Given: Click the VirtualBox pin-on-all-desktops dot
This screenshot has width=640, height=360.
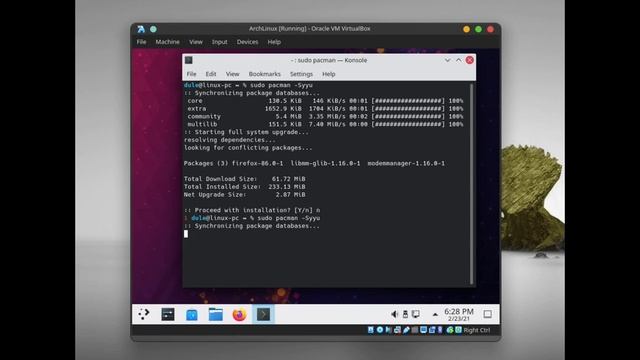Looking at the screenshot, I should pyautogui.click(x=153, y=29).
